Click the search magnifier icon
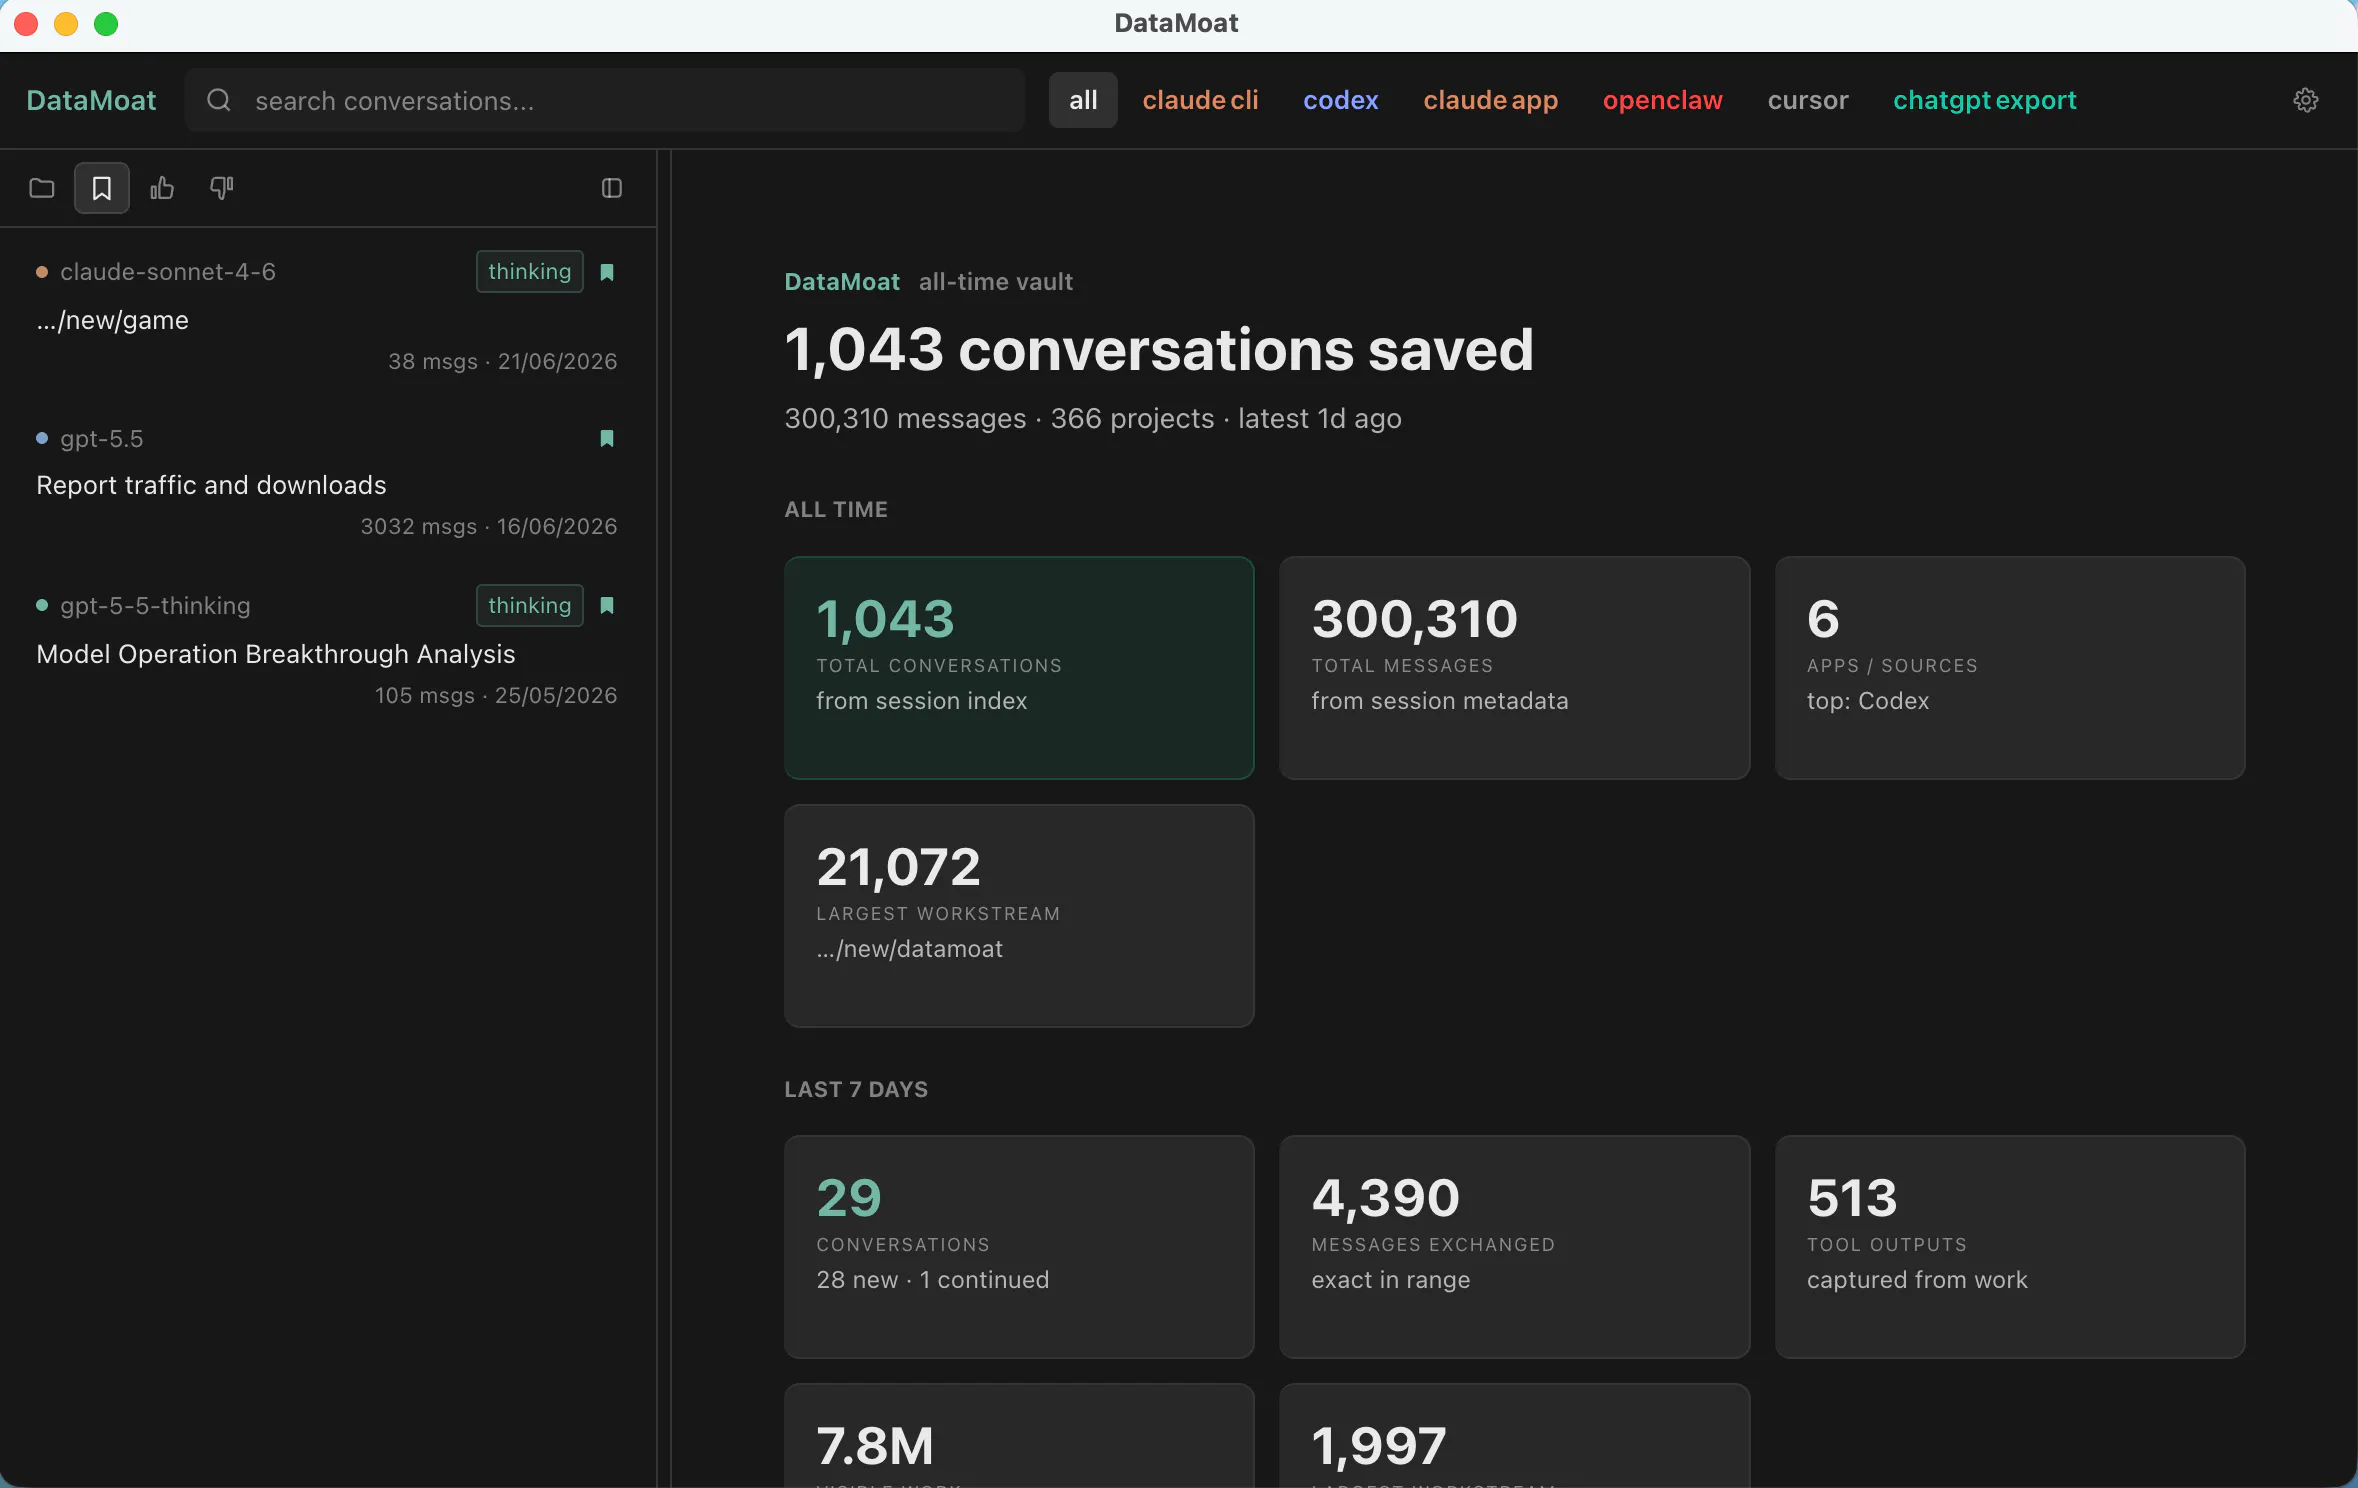 point(219,100)
